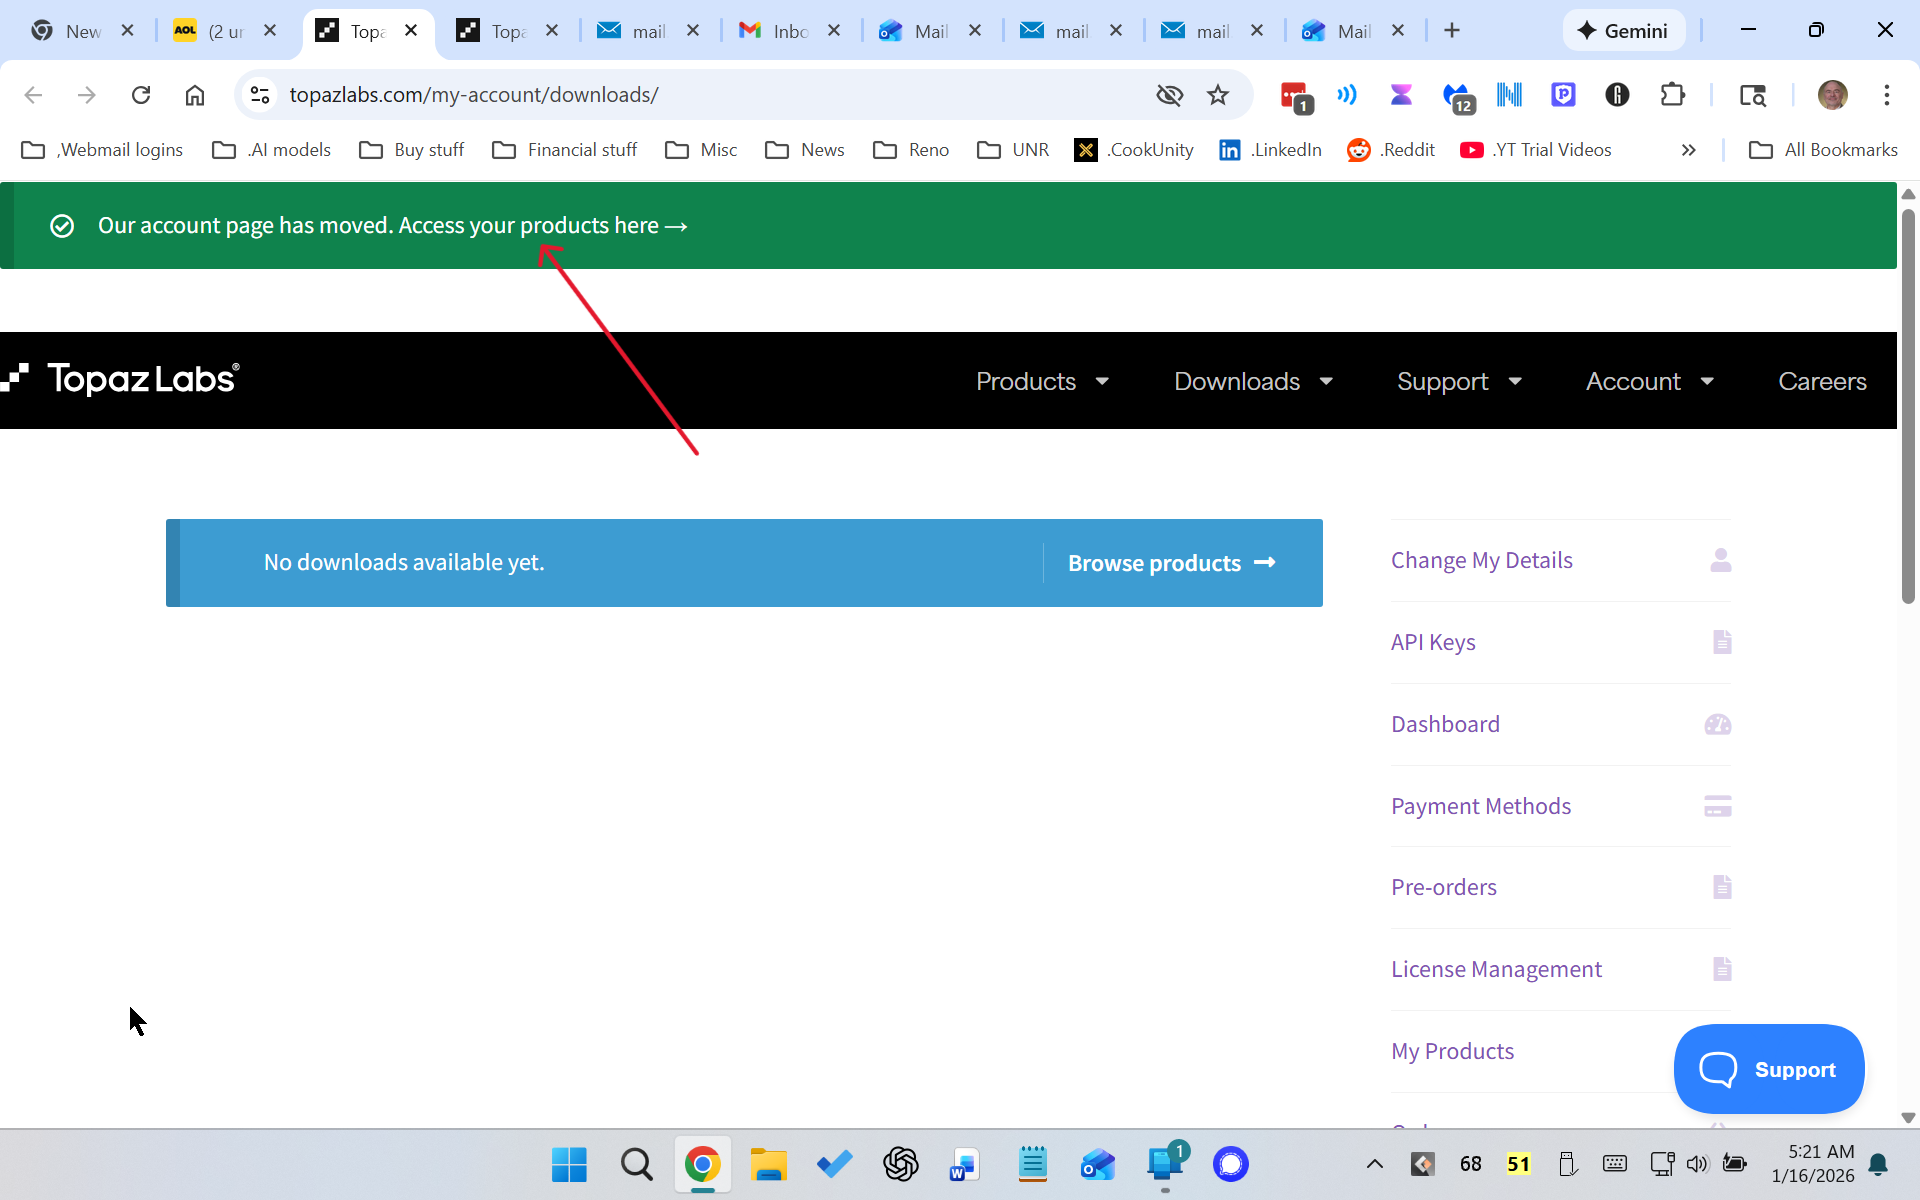The width and height of the screenshot is (1920, 1200).
Task: Toggle the tracking protection eye icon
Action: (1169, 95)
